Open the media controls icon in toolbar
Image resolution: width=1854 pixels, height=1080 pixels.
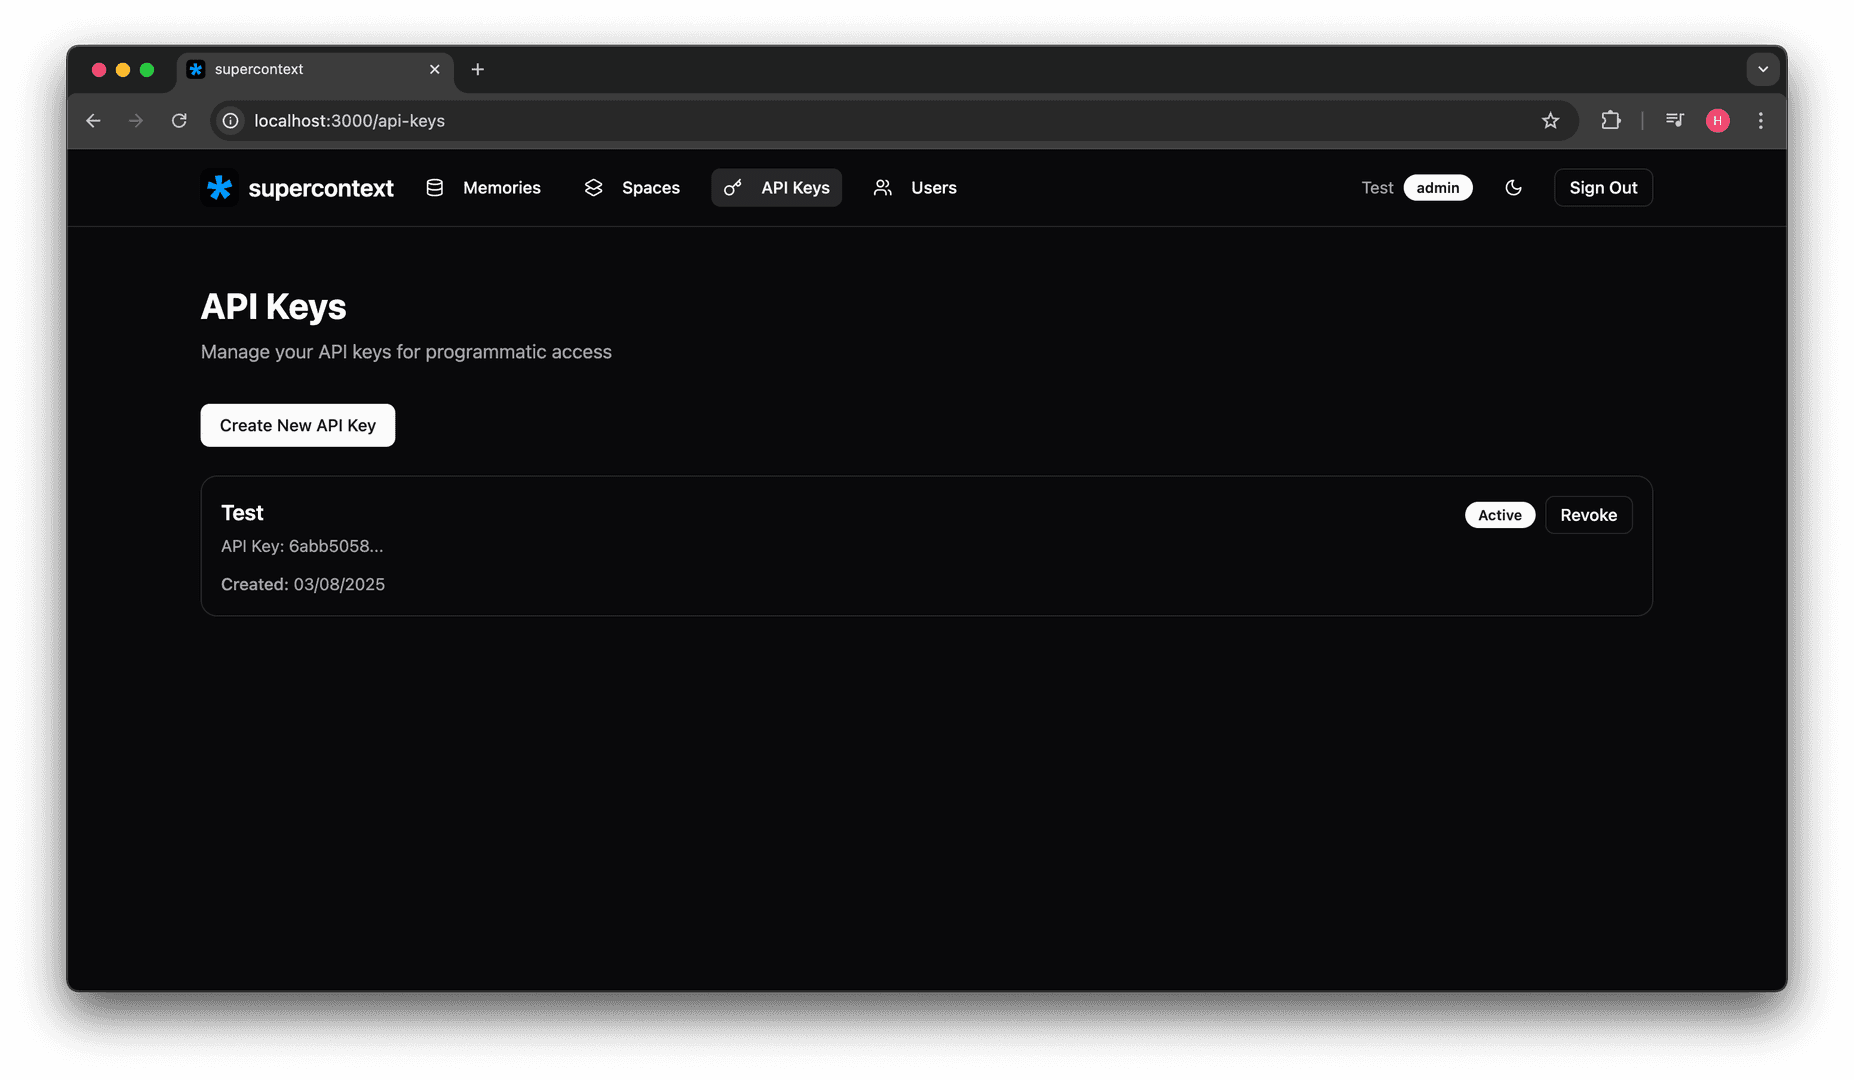tap(1674, 121)
